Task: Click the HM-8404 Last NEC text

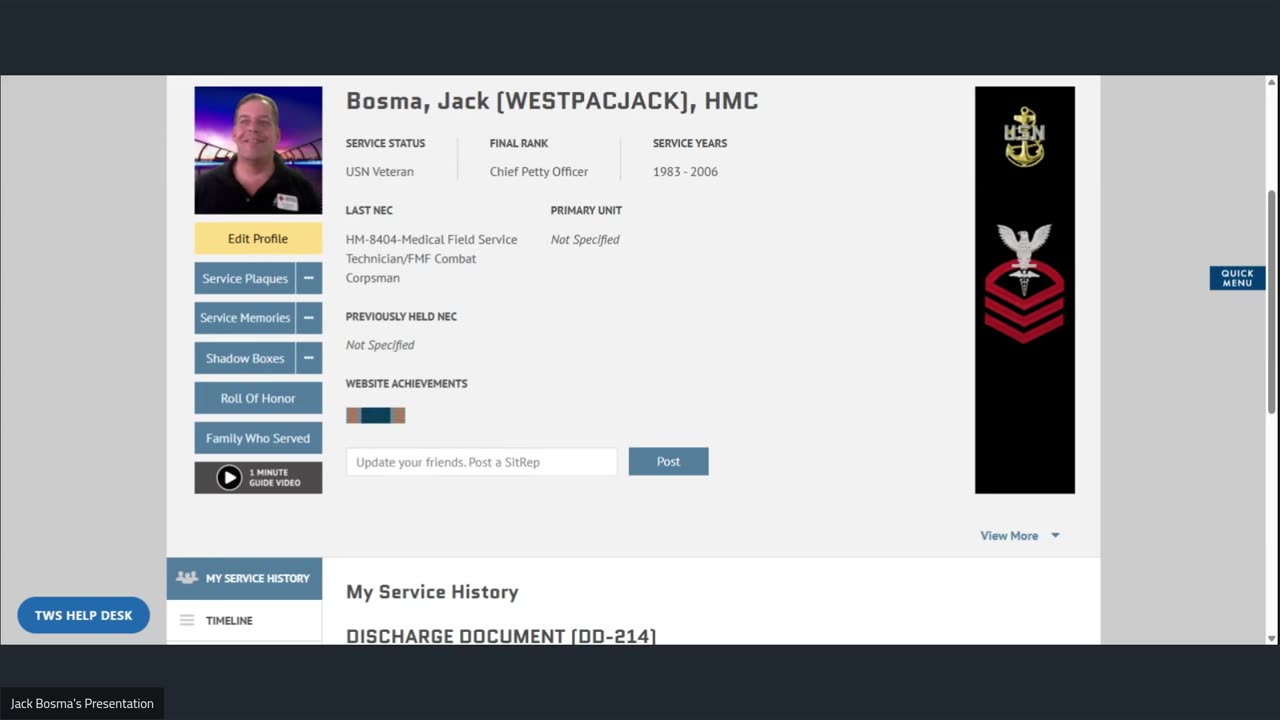Action: (432, 258)
